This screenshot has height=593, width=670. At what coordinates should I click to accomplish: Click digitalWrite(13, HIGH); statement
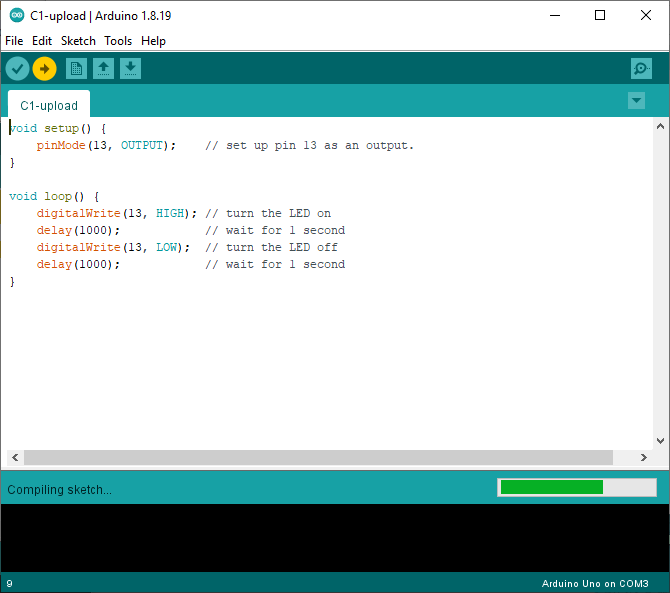point(117,213)
